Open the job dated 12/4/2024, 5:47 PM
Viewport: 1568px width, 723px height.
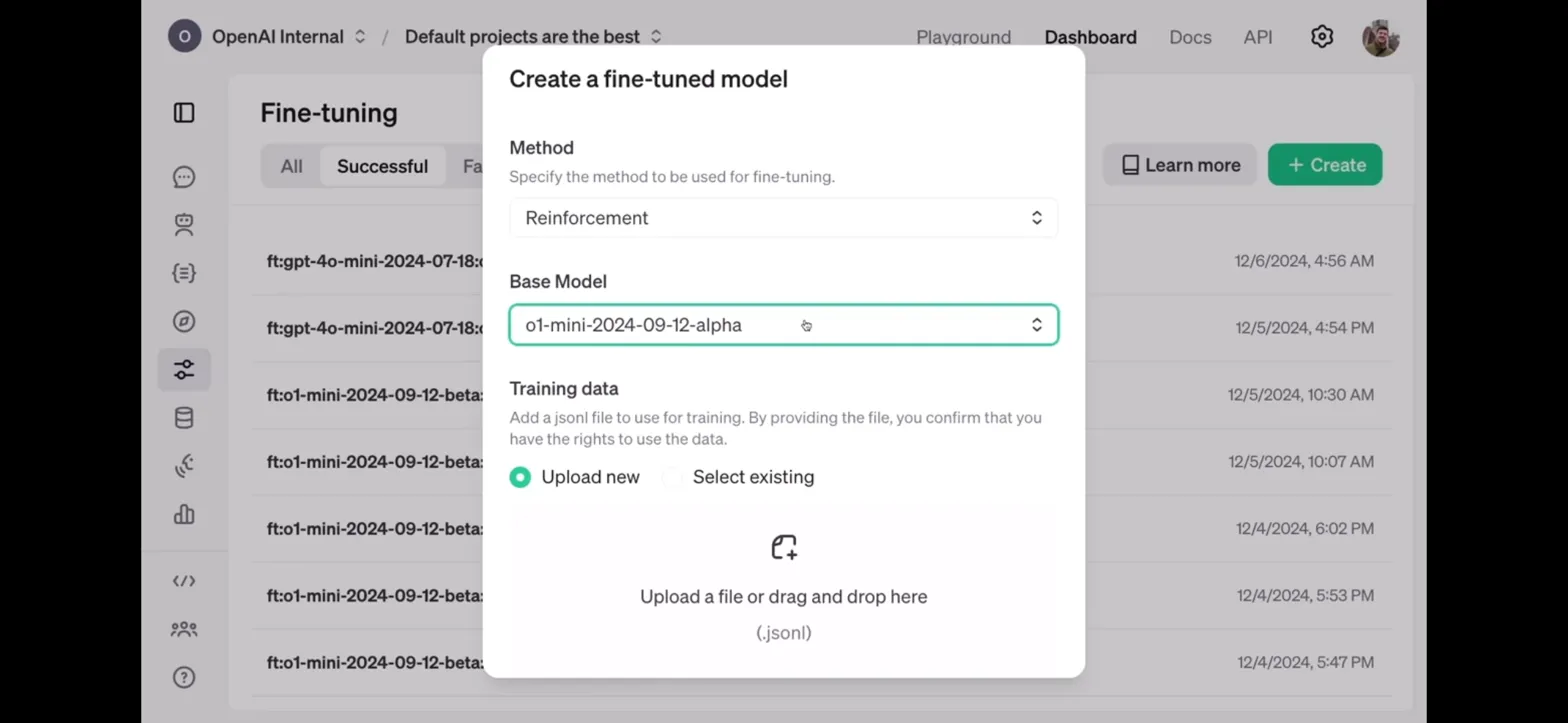coord(820,662)
